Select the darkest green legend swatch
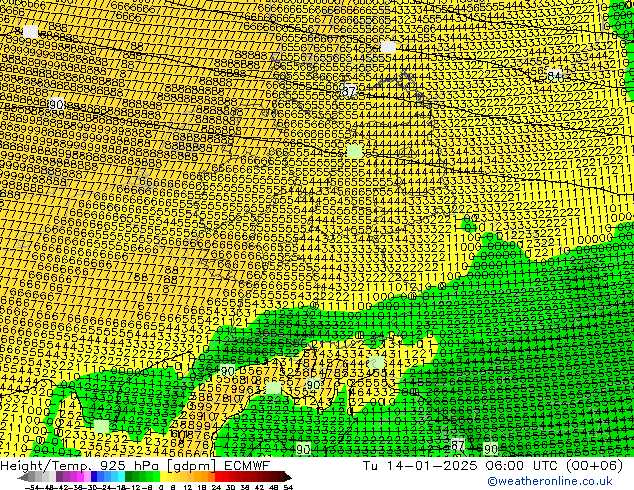Screen dimensions: 634x490 [128, 477]
